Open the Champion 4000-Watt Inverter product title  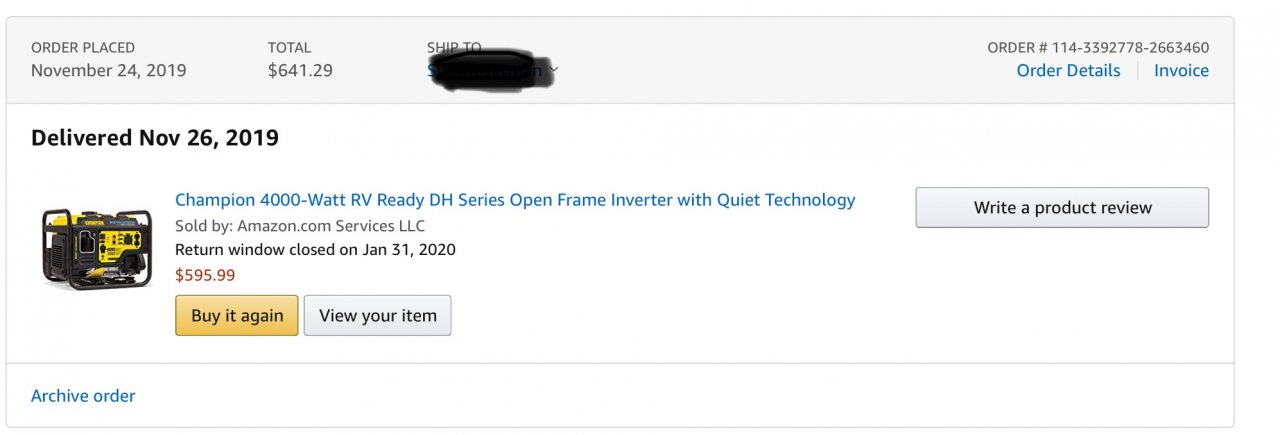coord(515,200)
